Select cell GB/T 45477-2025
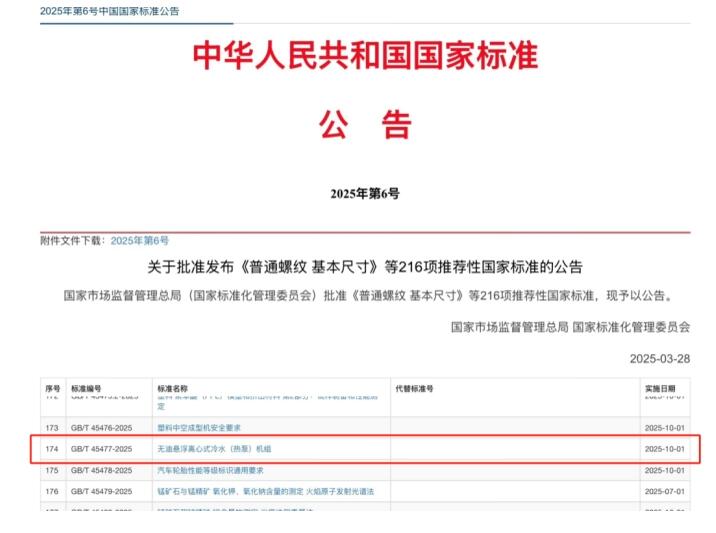The height and width of the screenshot is (533, 716). click(101, 449)
